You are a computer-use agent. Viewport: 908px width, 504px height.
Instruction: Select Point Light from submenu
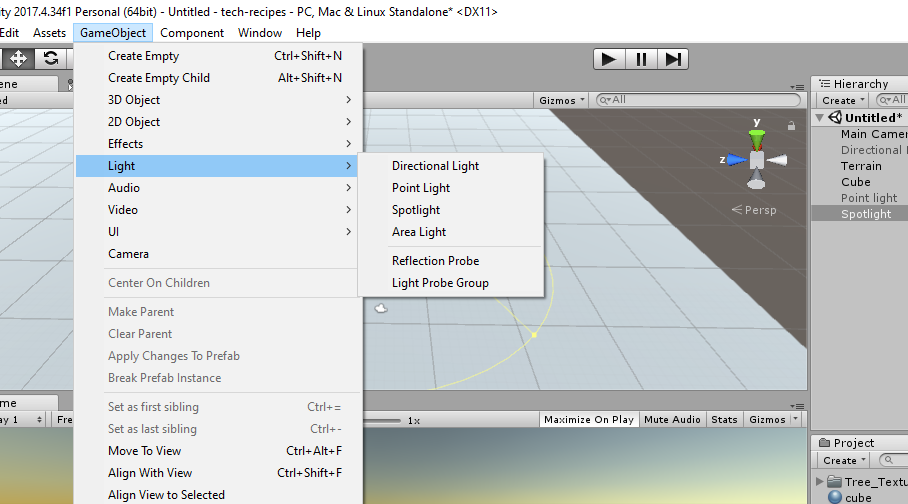[451, 188]
